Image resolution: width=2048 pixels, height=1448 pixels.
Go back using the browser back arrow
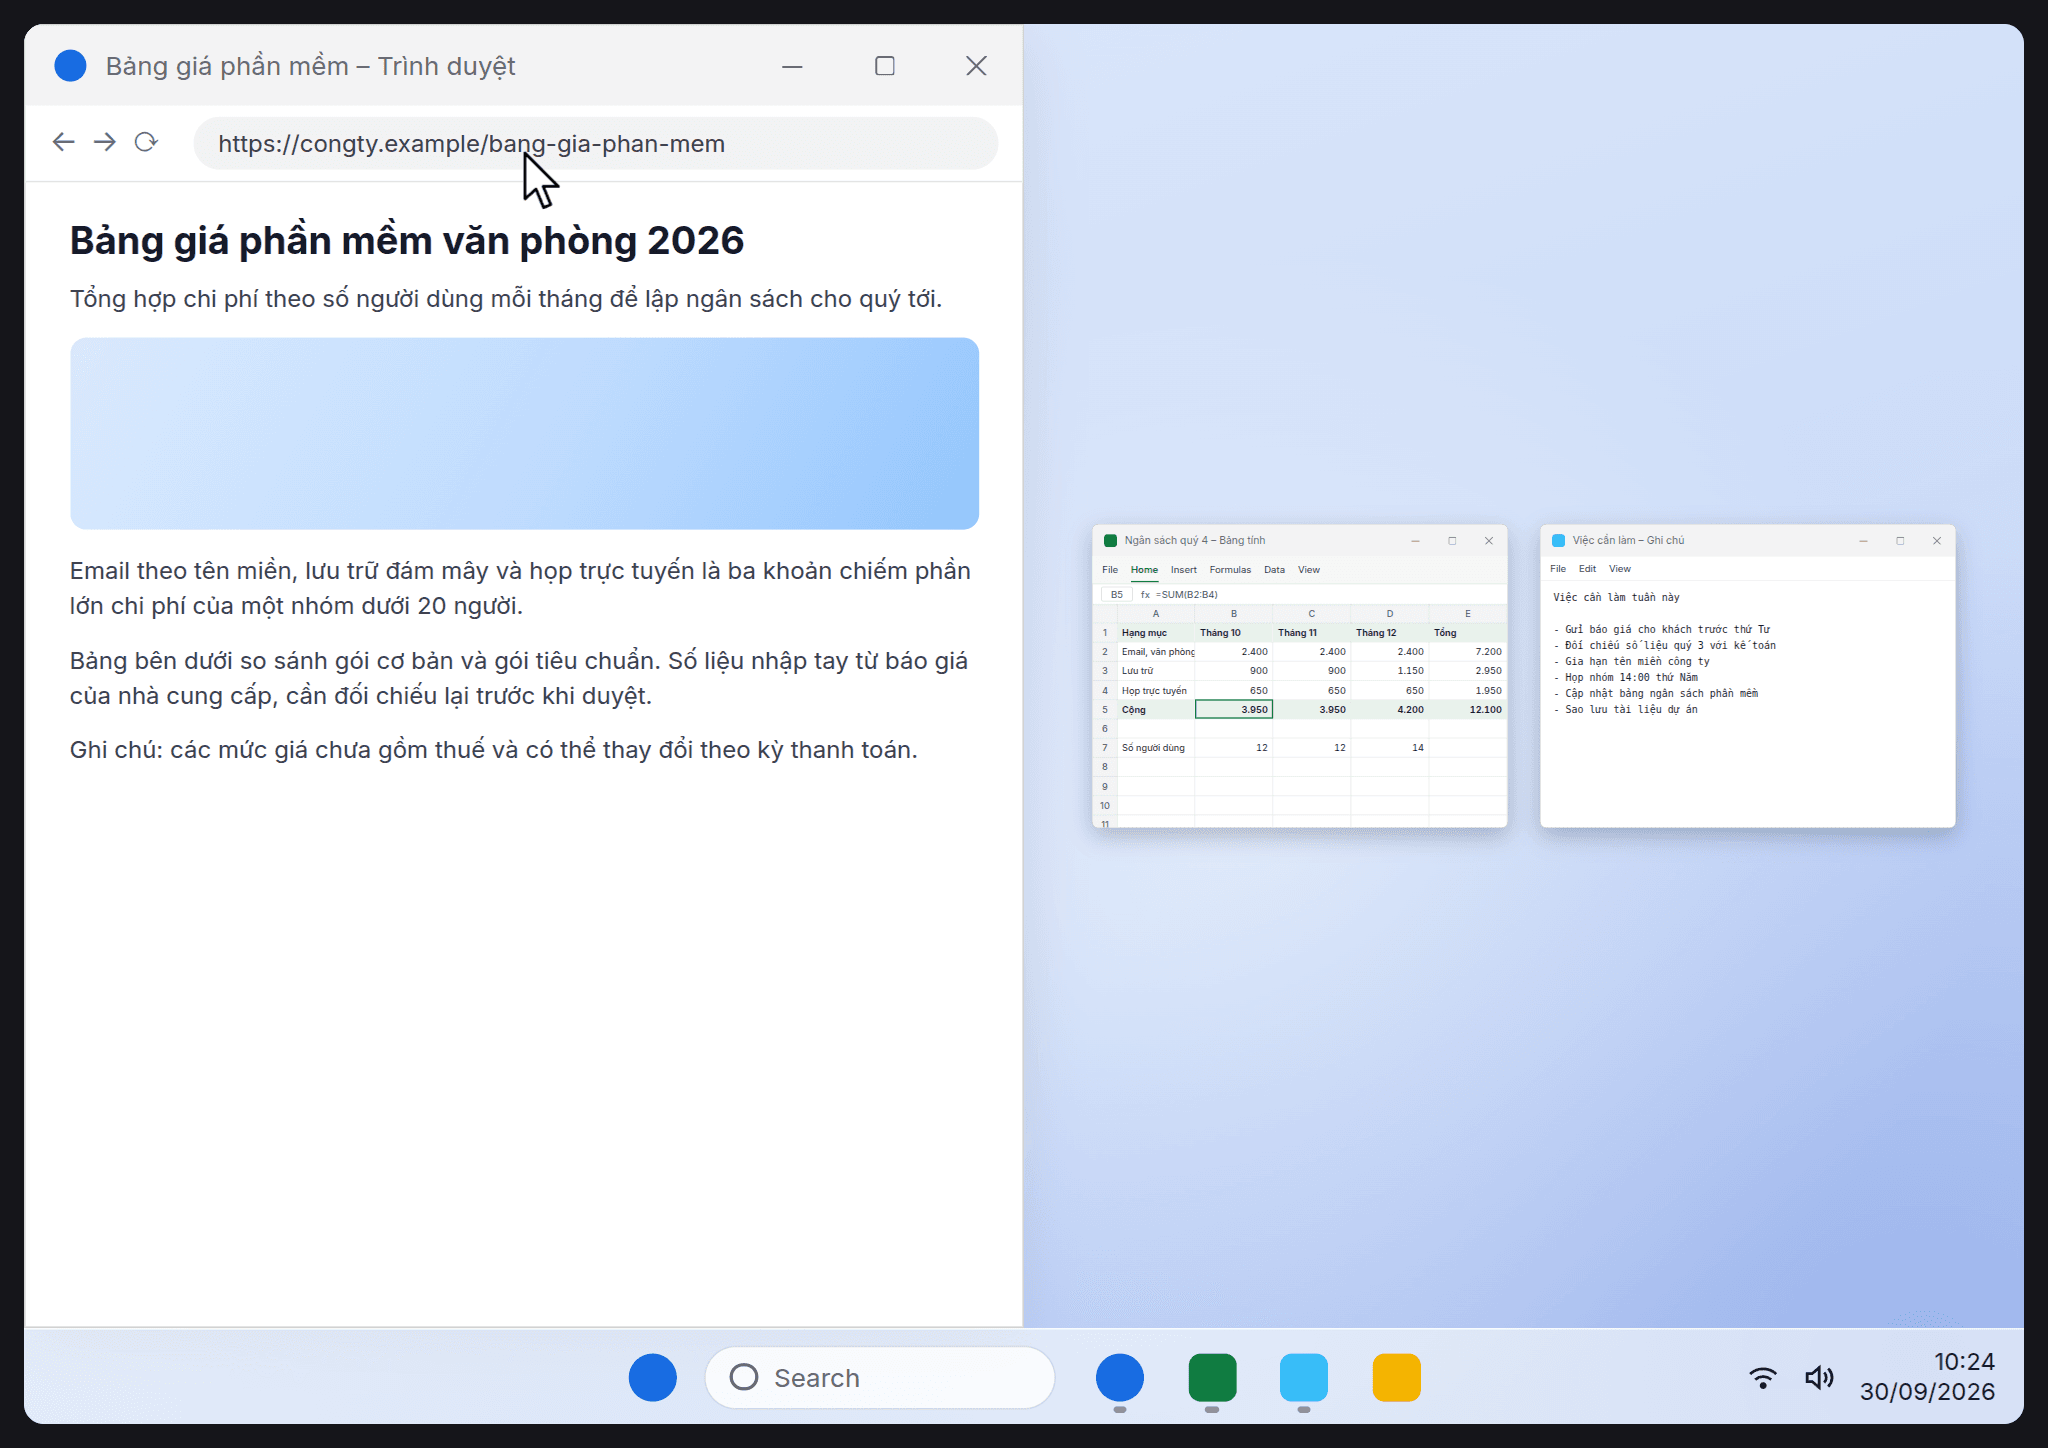[64, 142]
